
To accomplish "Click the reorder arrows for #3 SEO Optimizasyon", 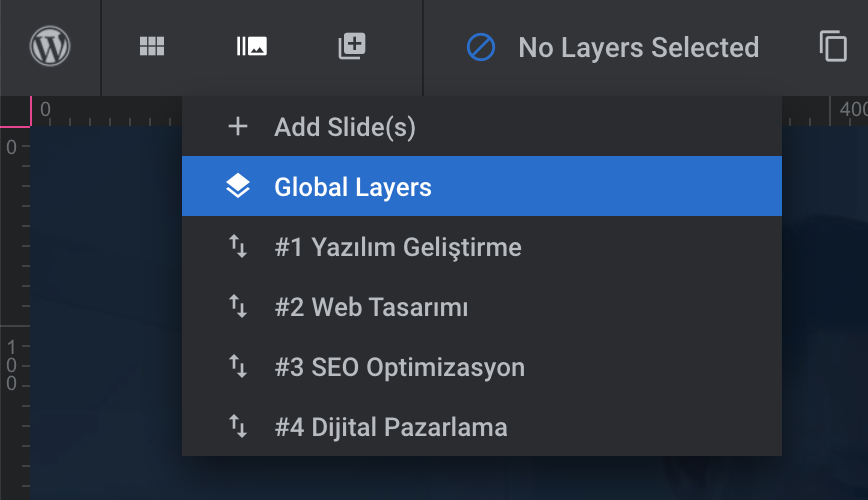I will 238,367.
